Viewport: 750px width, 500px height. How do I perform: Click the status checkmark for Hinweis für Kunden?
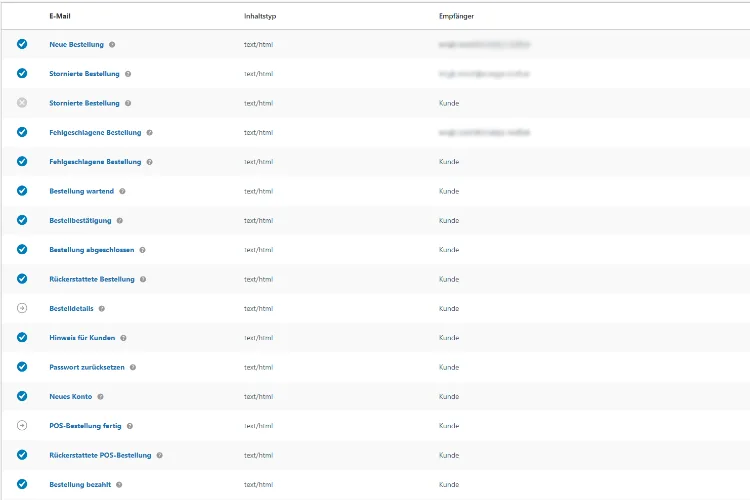point(22,337)
